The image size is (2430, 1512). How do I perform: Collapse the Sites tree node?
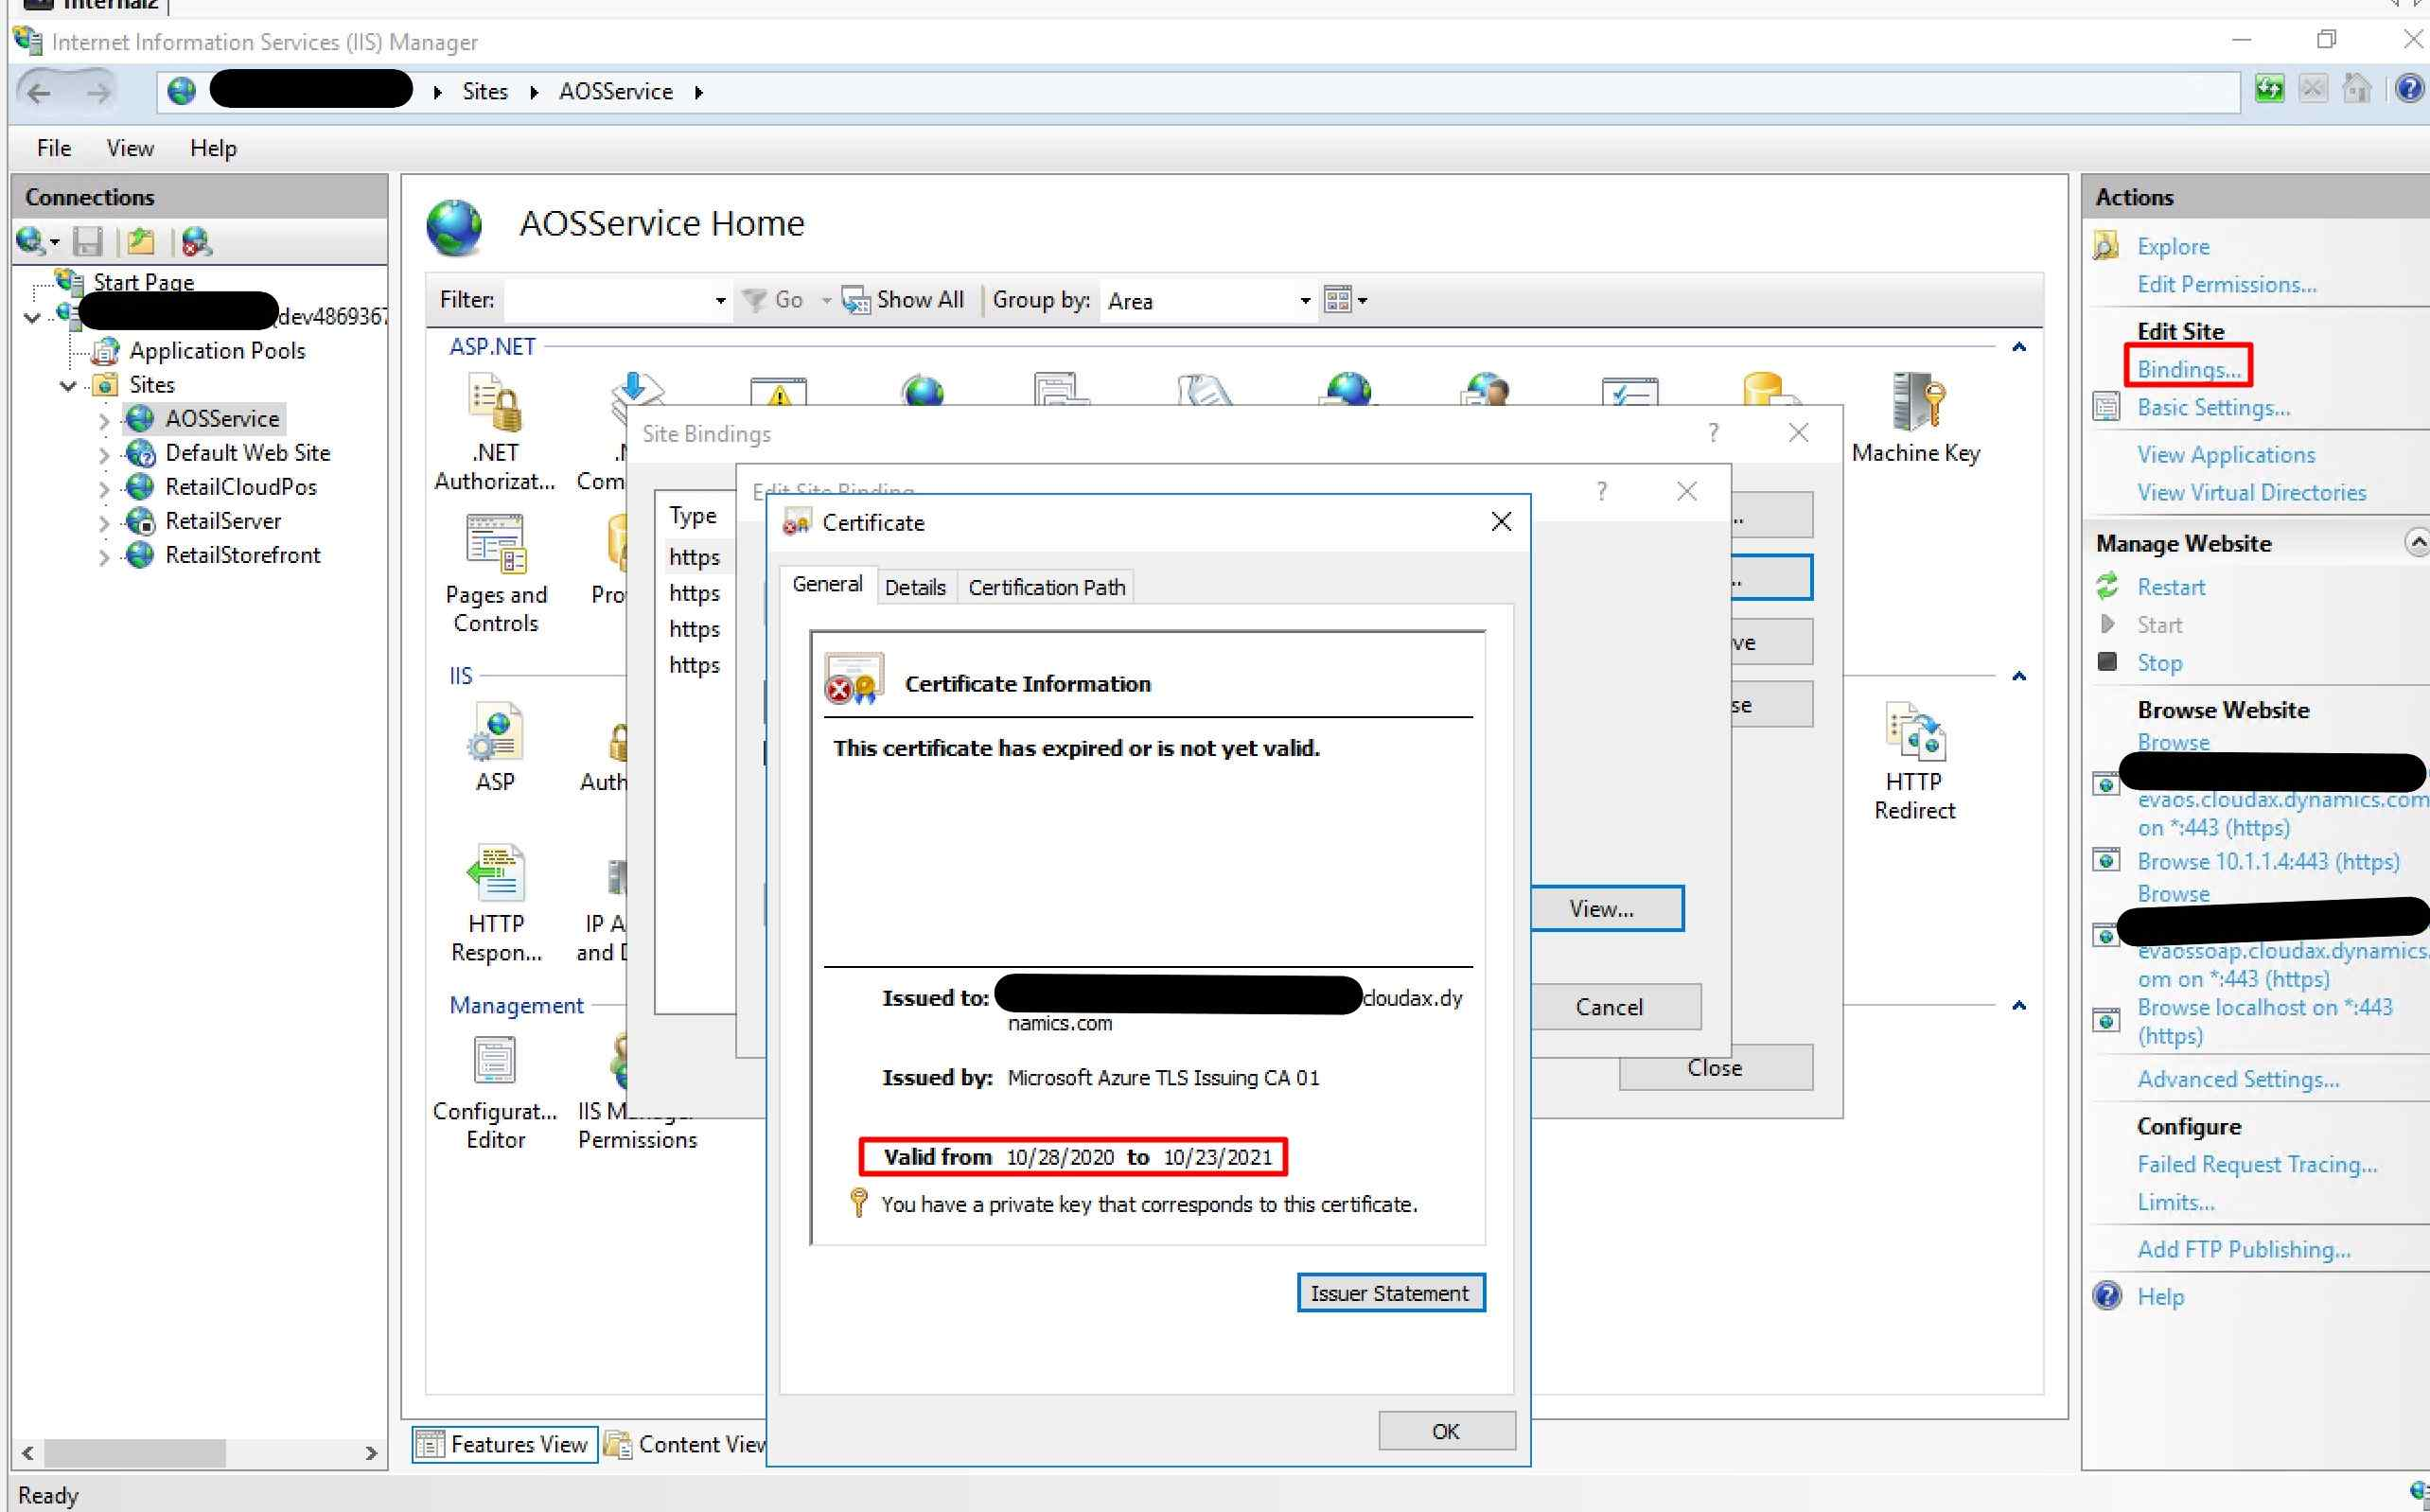tap(68, 386)
